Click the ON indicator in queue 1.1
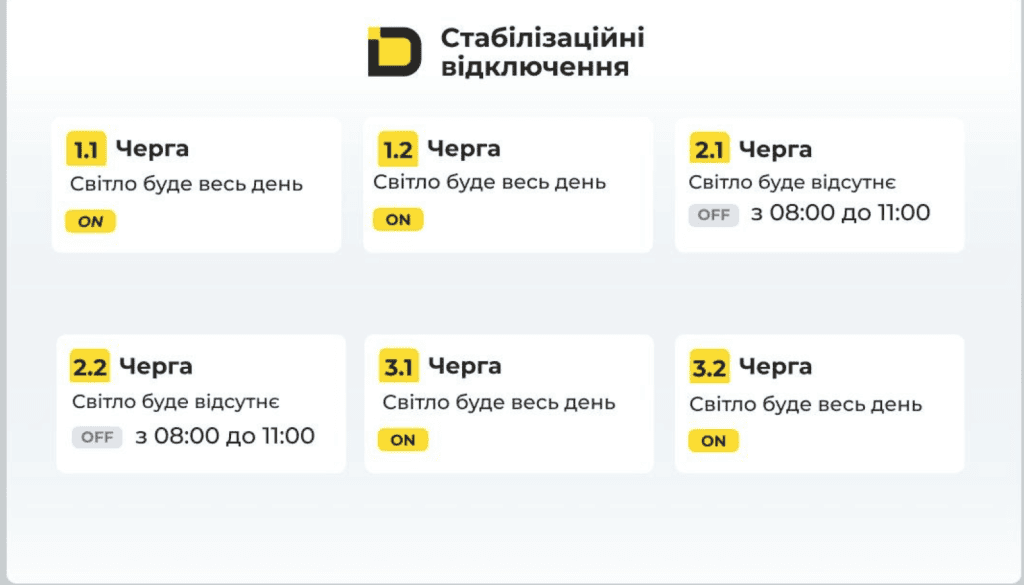The width and height of the screenshot is (1024, 585). point(91,221)
